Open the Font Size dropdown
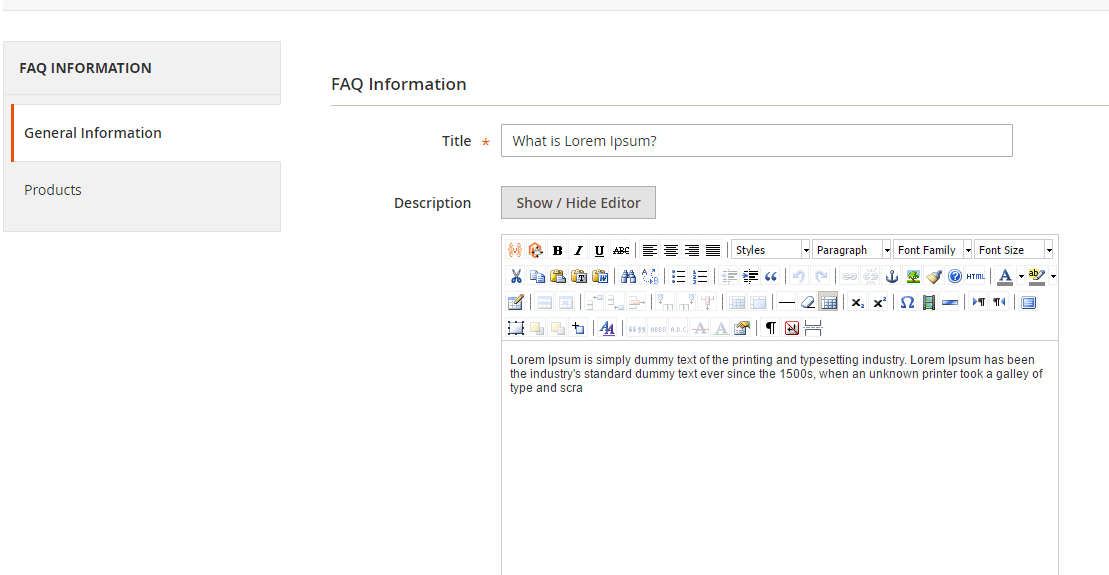The height and width of the screenshot is (575, 1109). click(1014, 250)
